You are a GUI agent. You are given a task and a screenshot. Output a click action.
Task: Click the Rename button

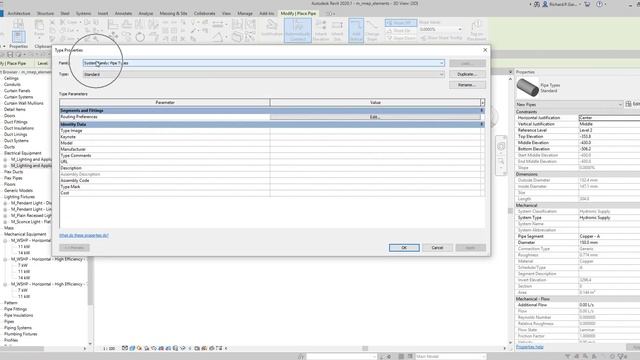(467, 85)
